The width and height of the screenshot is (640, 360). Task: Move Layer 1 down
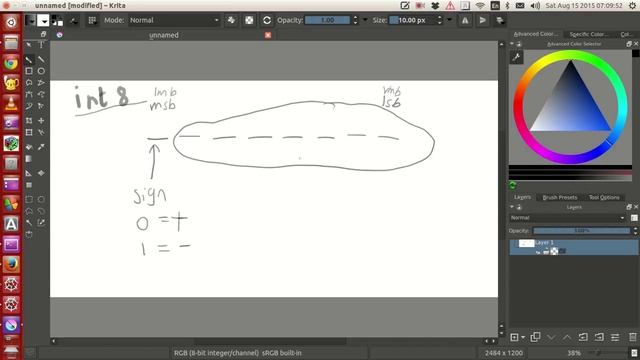click(551, 337)
